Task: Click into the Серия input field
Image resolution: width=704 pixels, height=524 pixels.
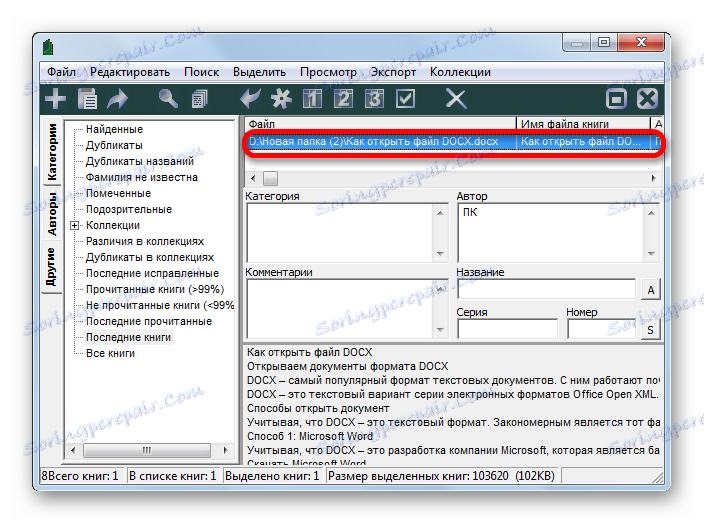Action: pyautogui.click(x=507, y=329)
